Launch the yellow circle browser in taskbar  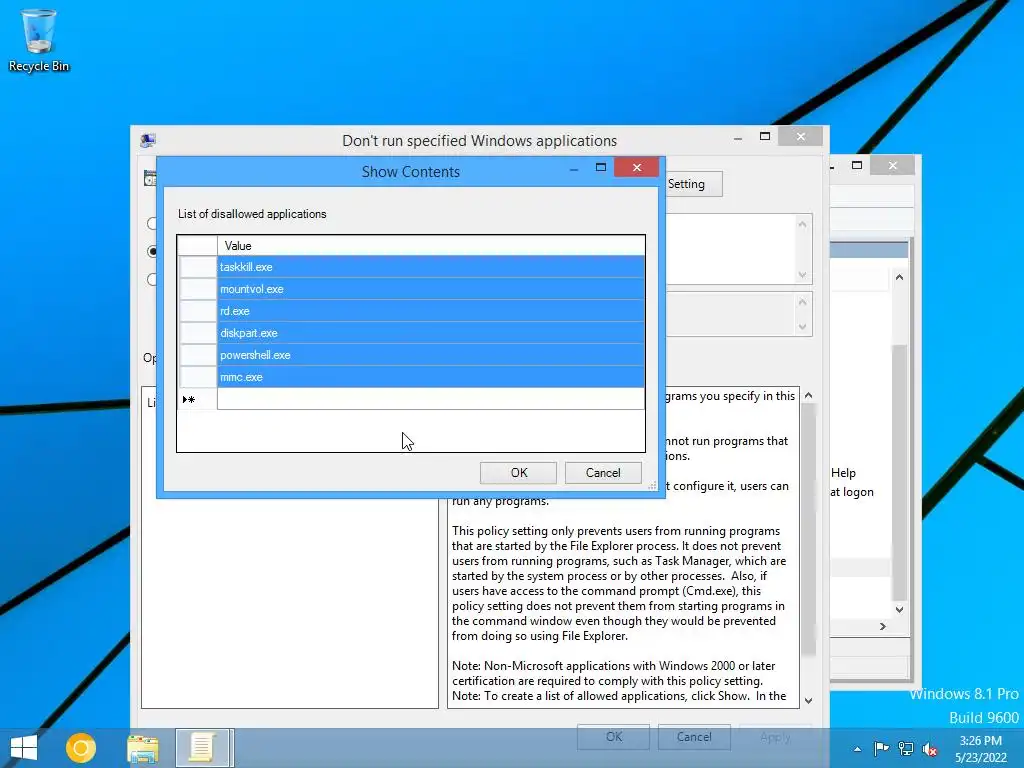coord(81,748)
